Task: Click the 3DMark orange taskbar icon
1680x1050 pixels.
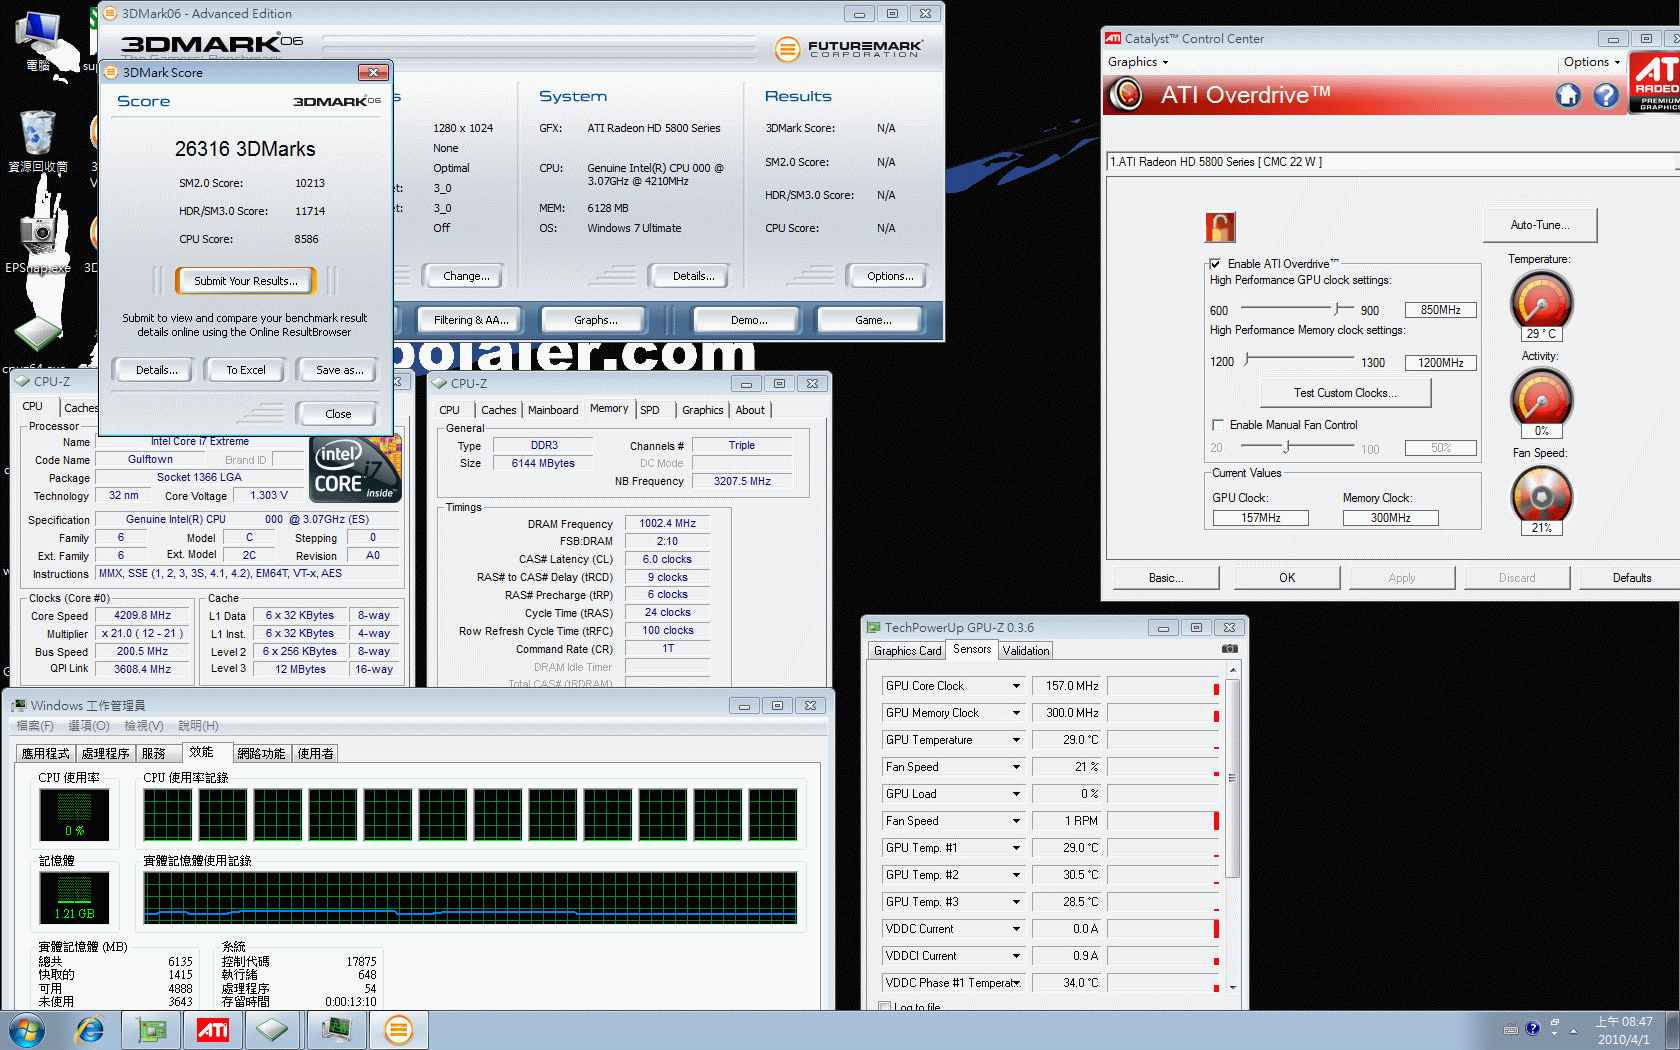Action: (x=399, y=1029)
